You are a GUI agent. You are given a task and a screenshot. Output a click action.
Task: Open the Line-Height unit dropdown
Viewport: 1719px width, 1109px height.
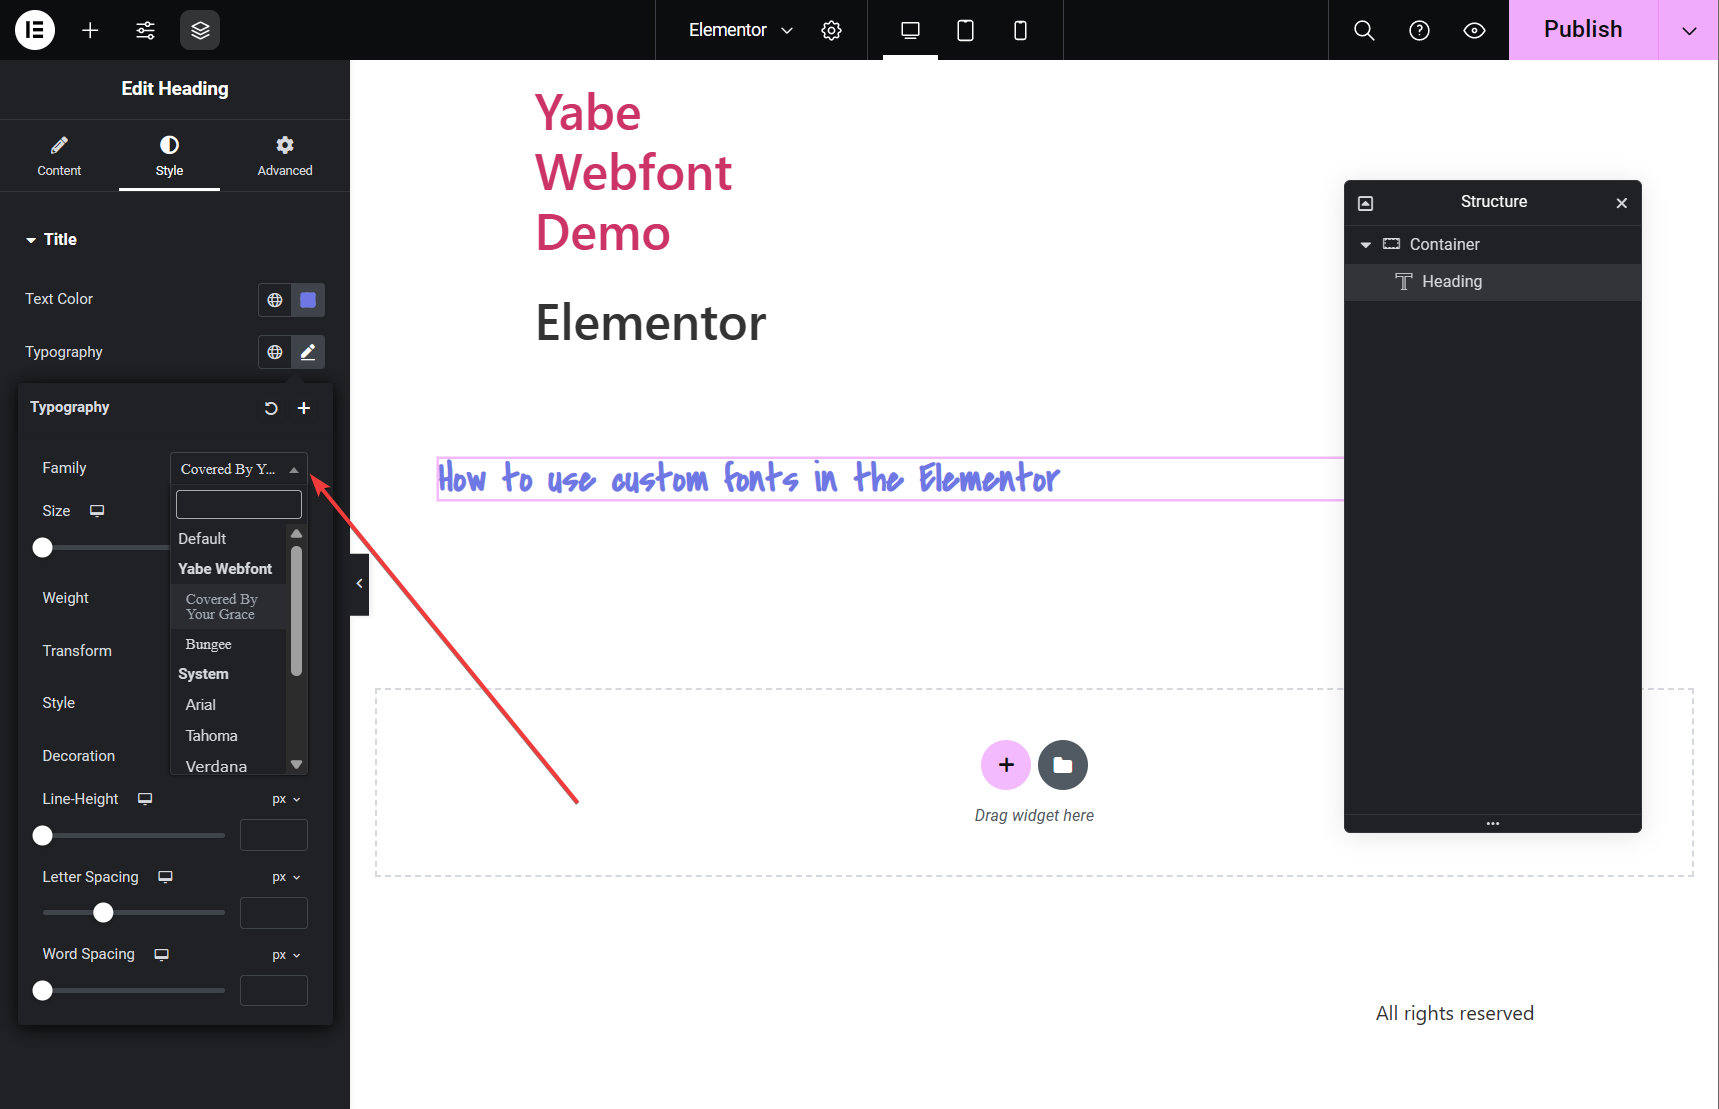point(286,799)
